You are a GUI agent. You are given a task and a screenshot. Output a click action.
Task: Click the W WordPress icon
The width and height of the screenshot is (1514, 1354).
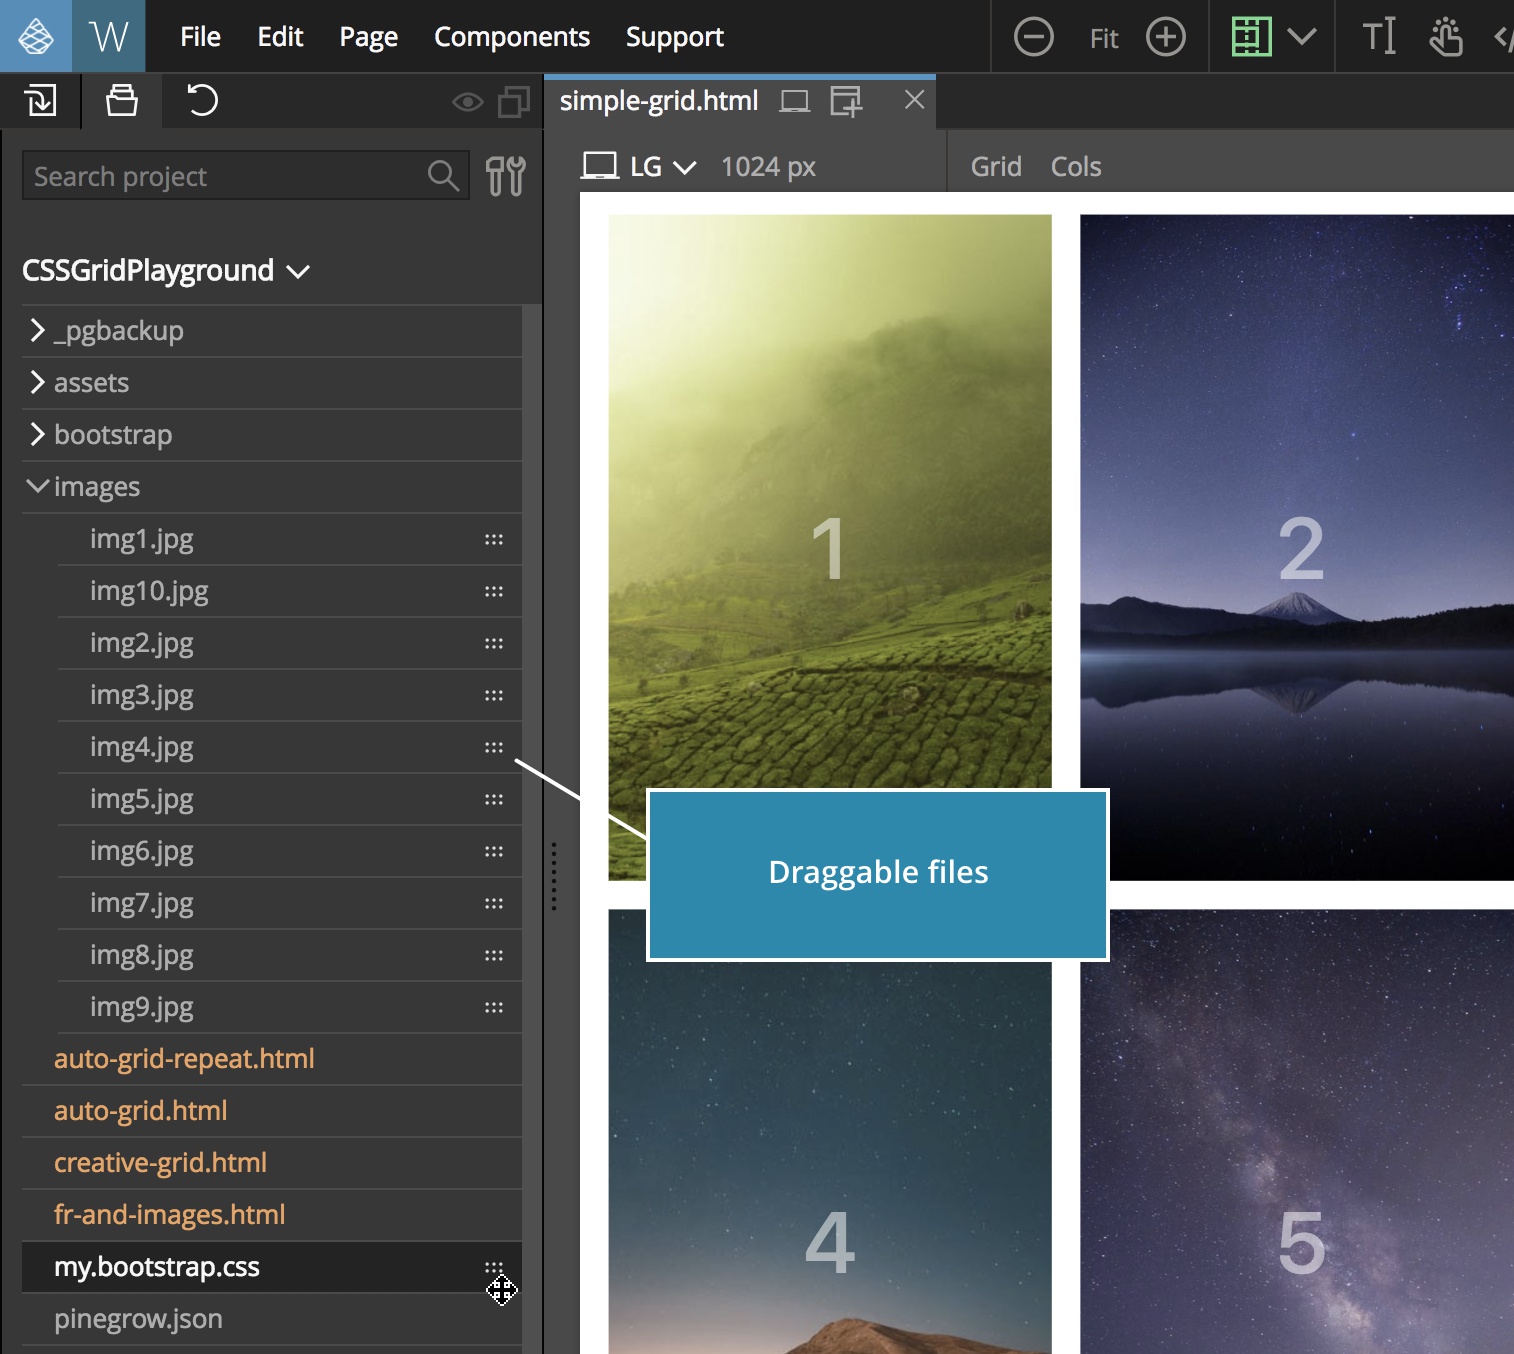tap(108, 36)
